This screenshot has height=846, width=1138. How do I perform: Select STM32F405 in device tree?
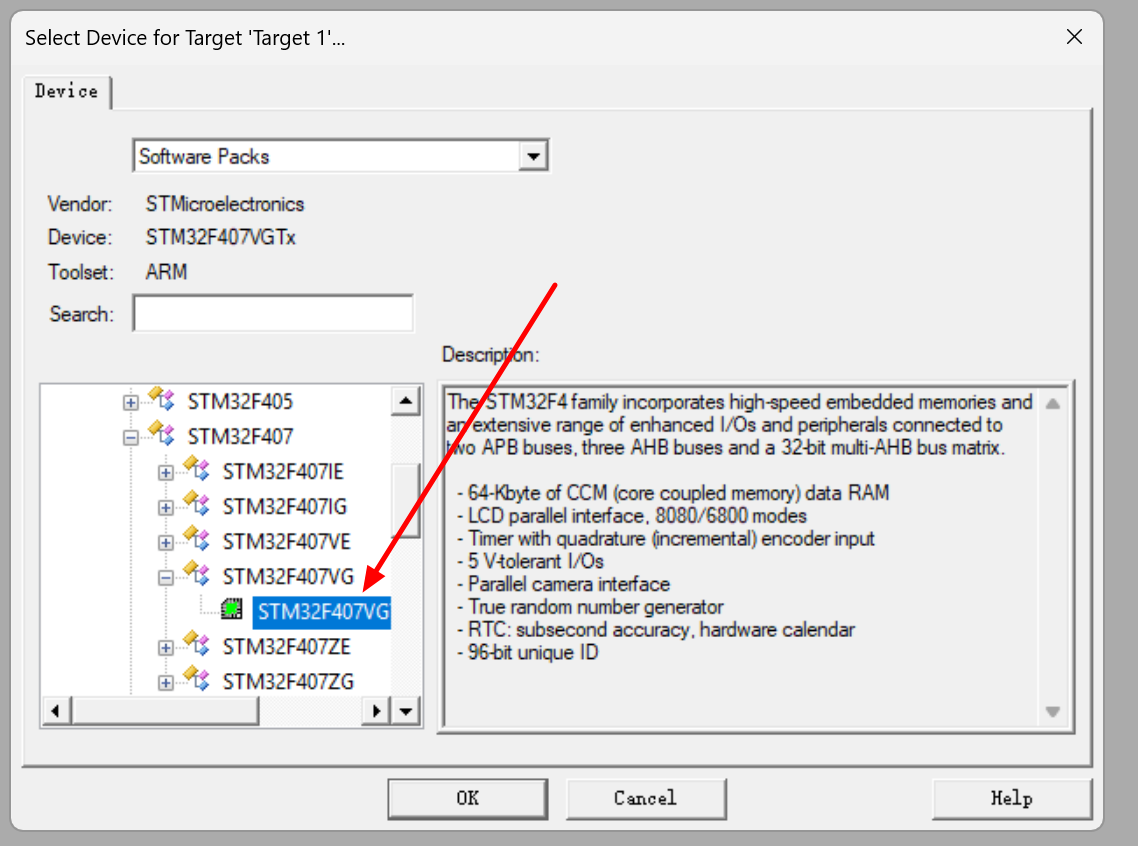tap(240, 401)
